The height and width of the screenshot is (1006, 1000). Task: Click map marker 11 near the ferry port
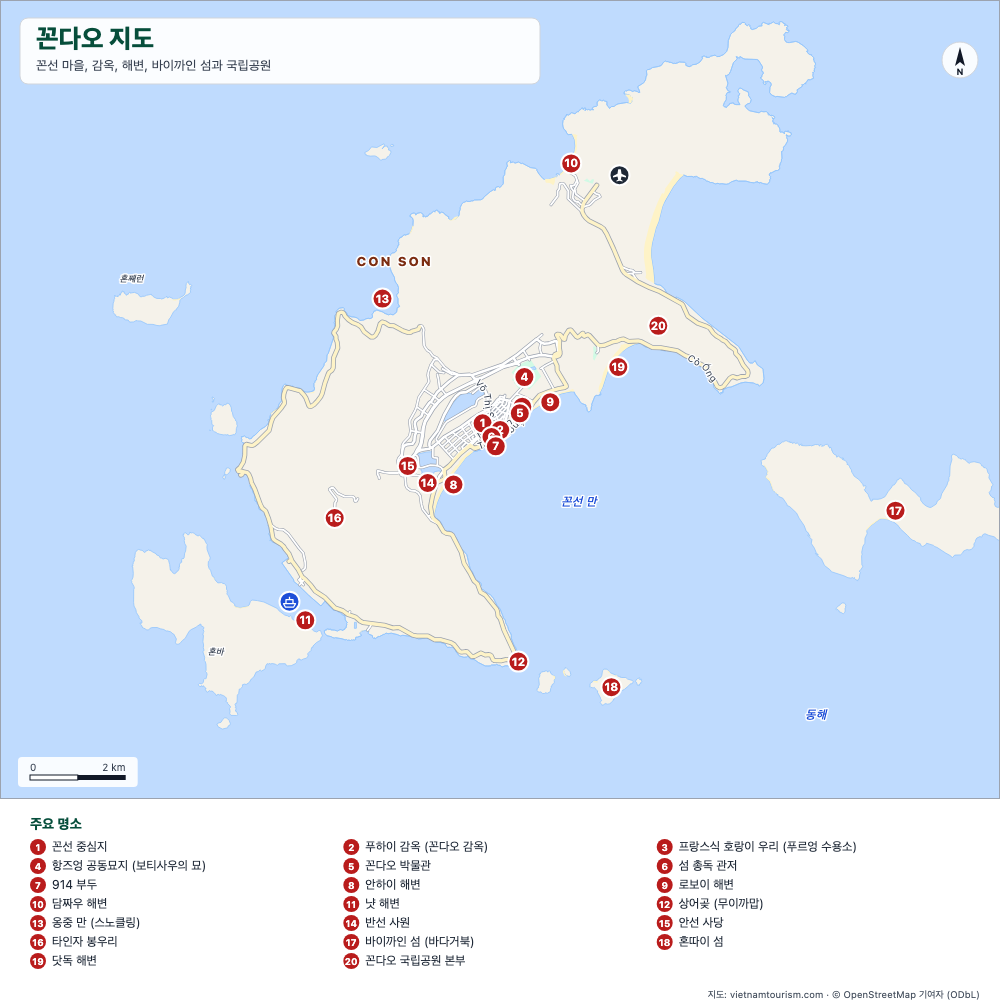pos(305,620)
